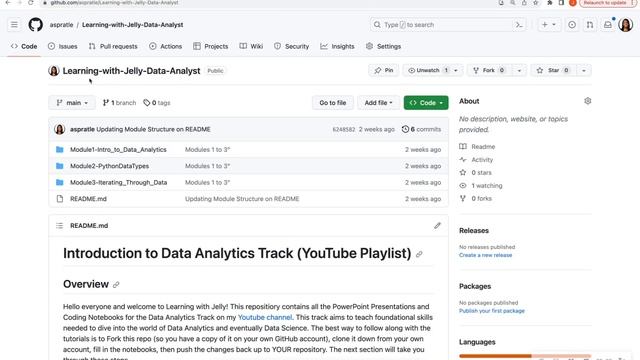
Task: Click Publish your first package link
Action: (x=491, y=311)
